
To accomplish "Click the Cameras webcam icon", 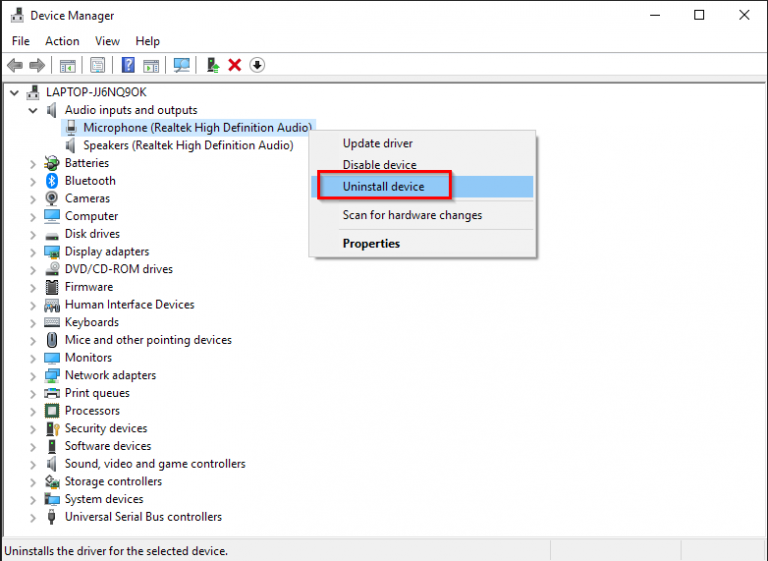I will click(51, 198).
